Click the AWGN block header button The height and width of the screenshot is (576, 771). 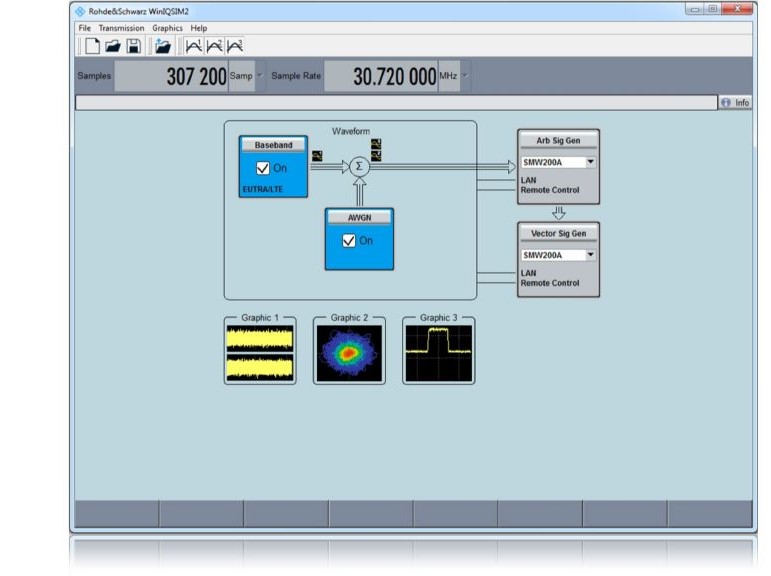359,217
